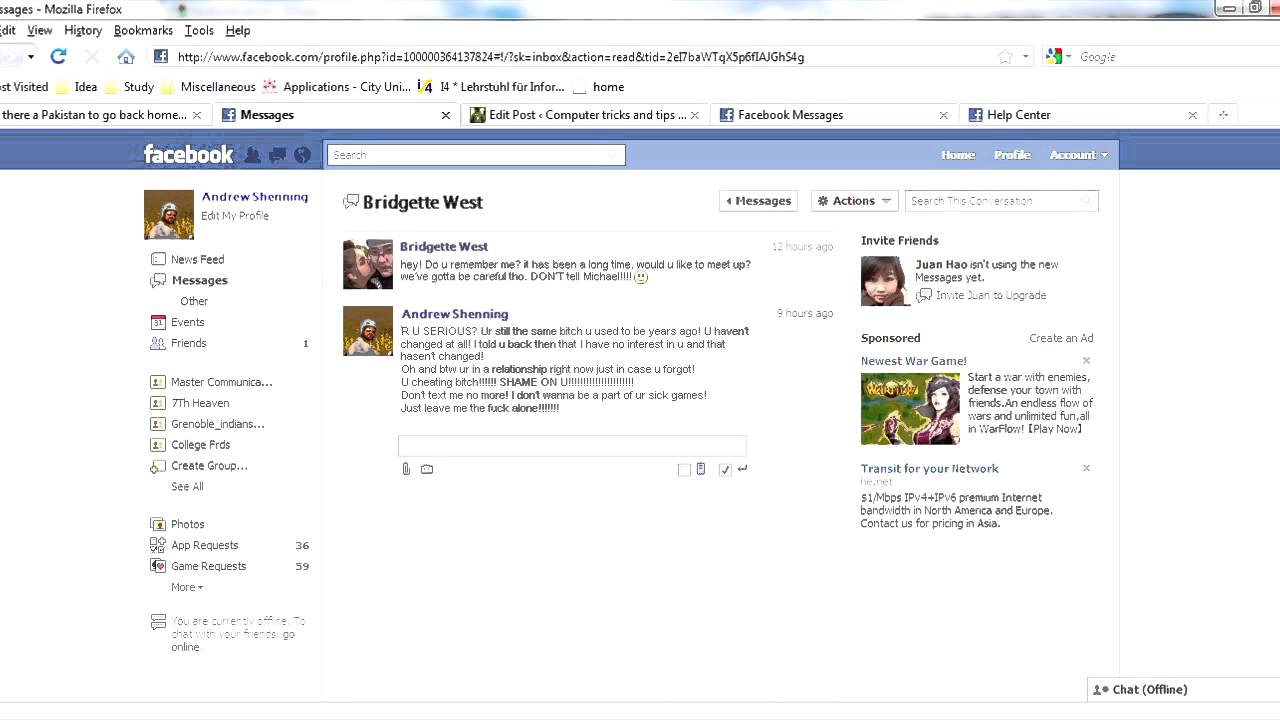Viewport: 1280px width, 720px height.
Task: Click the News Feed icon in sidebar
Action: [x=158, y=259]
